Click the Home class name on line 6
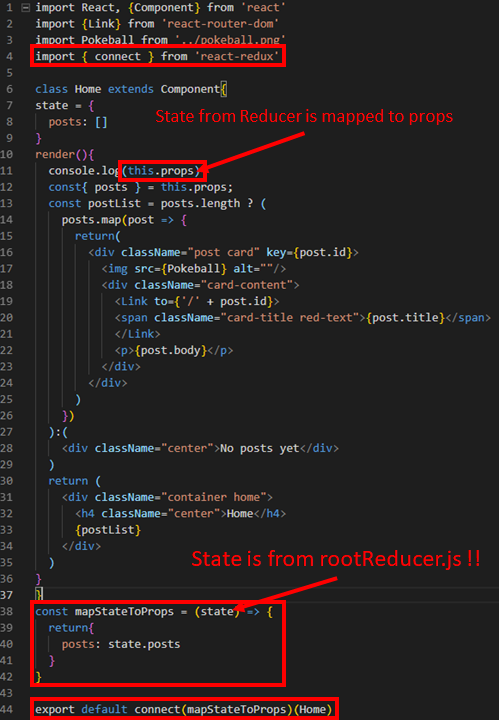 coord(88,89)
